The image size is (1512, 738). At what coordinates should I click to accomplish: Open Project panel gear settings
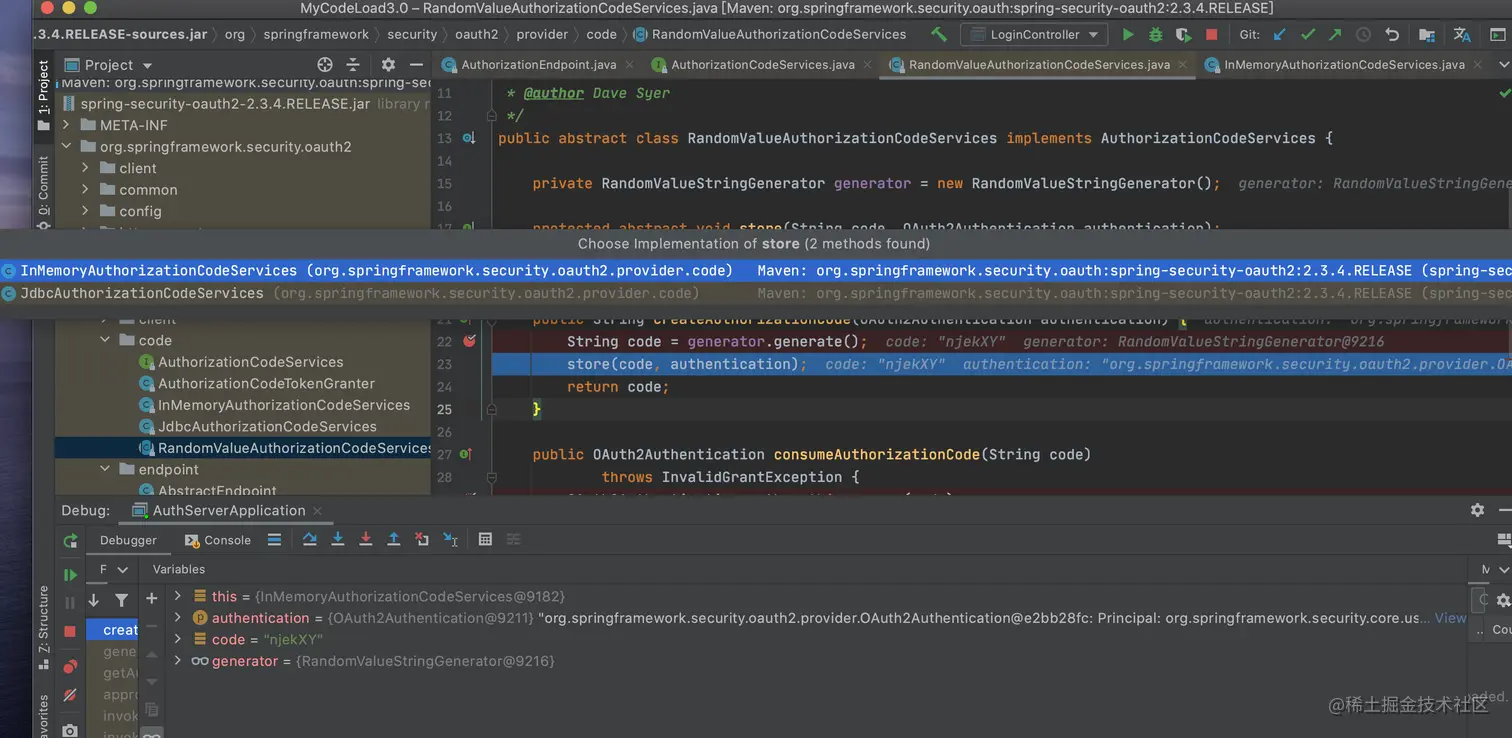coord(388,64)
